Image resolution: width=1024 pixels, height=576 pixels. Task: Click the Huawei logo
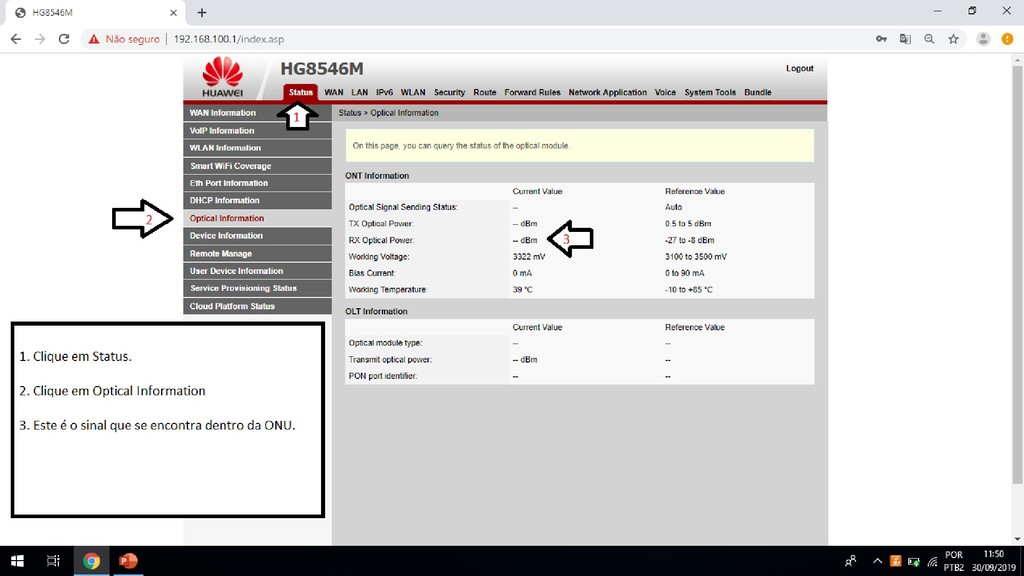pos(223,77)
